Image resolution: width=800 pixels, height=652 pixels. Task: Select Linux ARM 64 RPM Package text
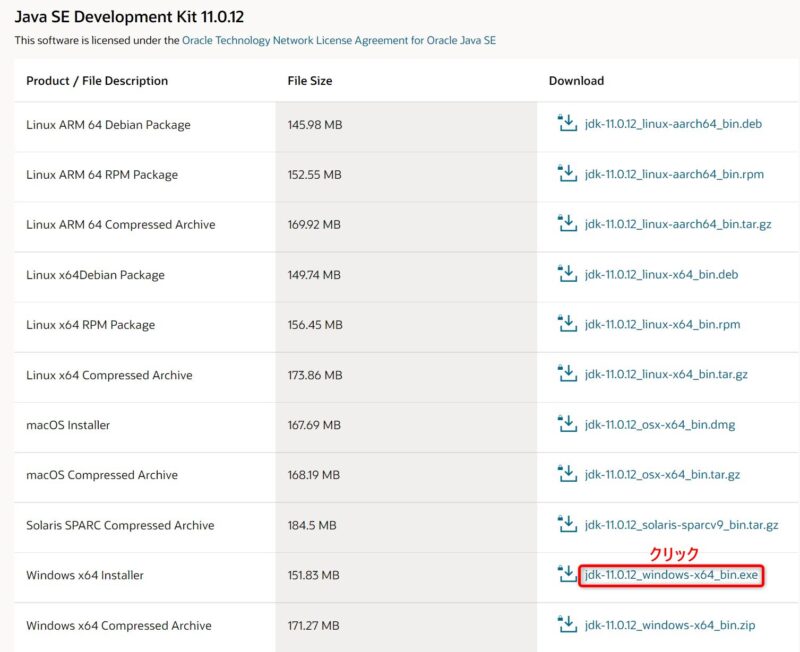(x=102, y=174)
